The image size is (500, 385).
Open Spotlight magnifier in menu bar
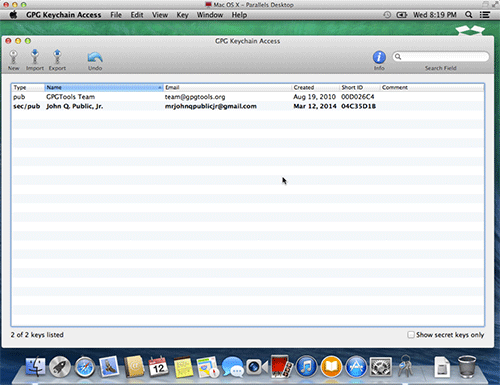(x=469, y=15)
